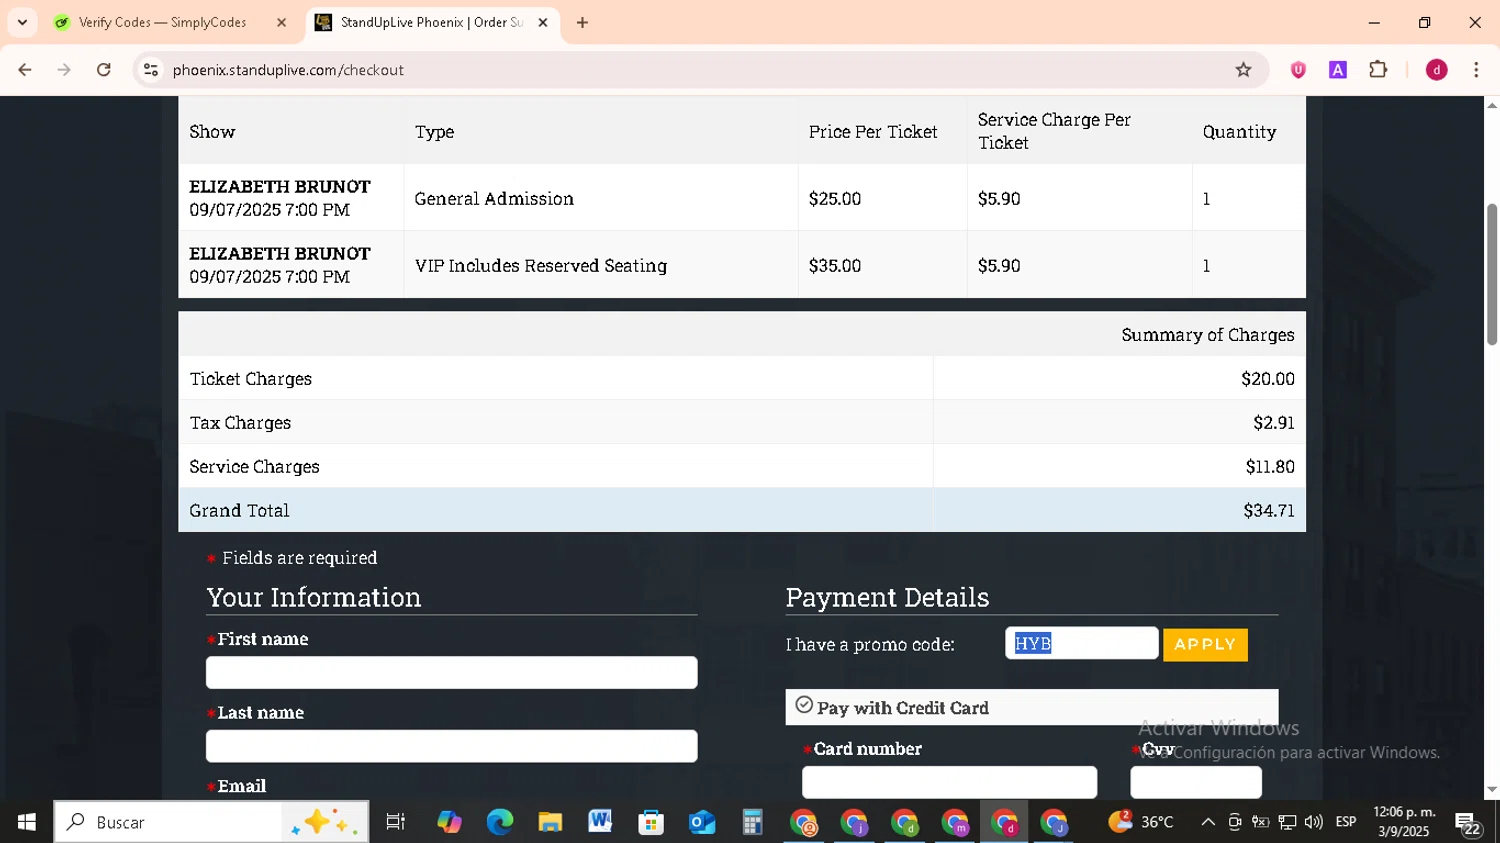Open the Chrome three-dot menu
This screenshot has width=1500, height=843.
[x=1476, y=70]
